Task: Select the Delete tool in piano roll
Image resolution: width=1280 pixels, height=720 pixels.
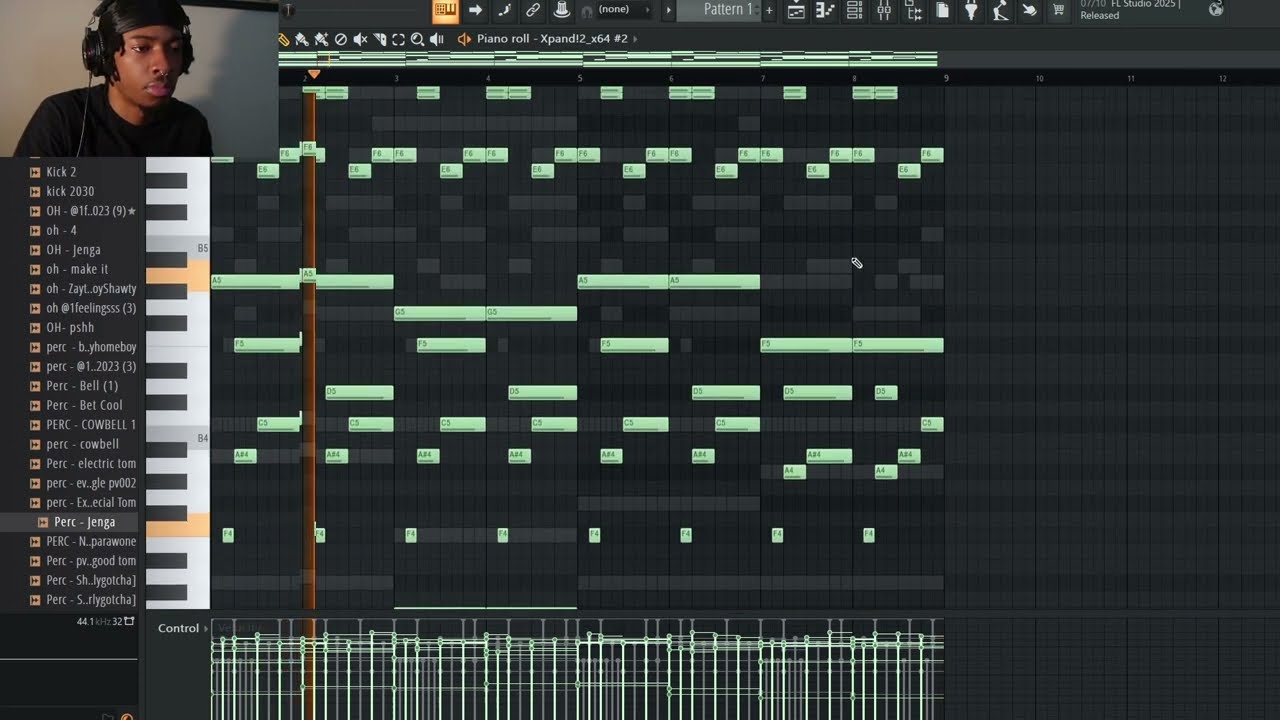Action: [341, 39]
